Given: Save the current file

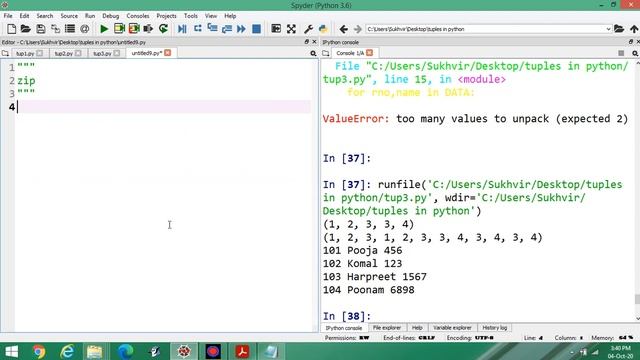Looking at the screenshot, I should pyautogui.click(x=40, y=29).
